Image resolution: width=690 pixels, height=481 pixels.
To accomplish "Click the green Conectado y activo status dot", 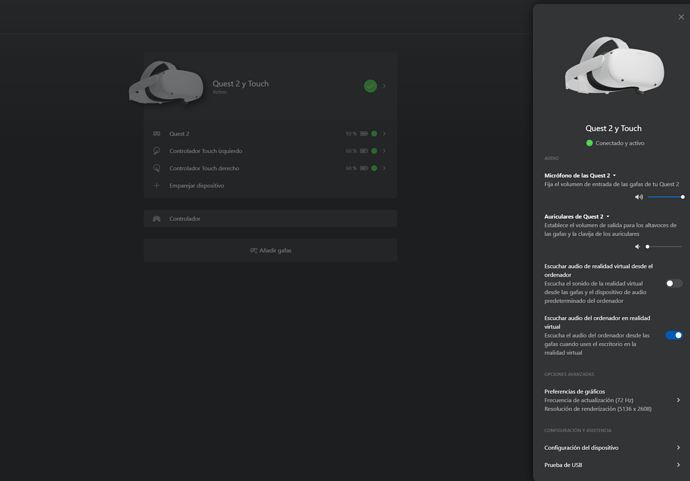I will point(589,143).
